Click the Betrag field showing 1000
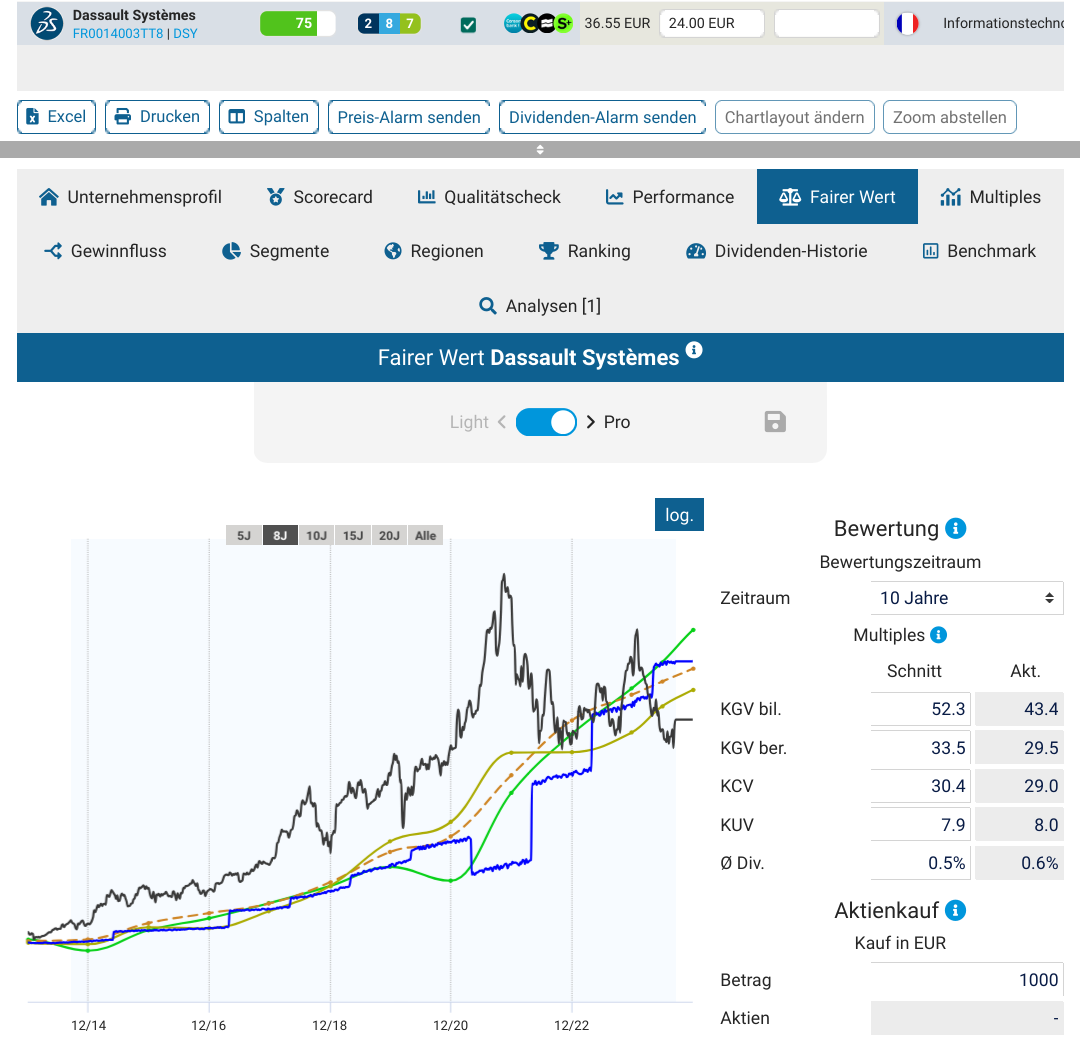Viewport: 1080px width, 1044px height. [x=966, y=980]
